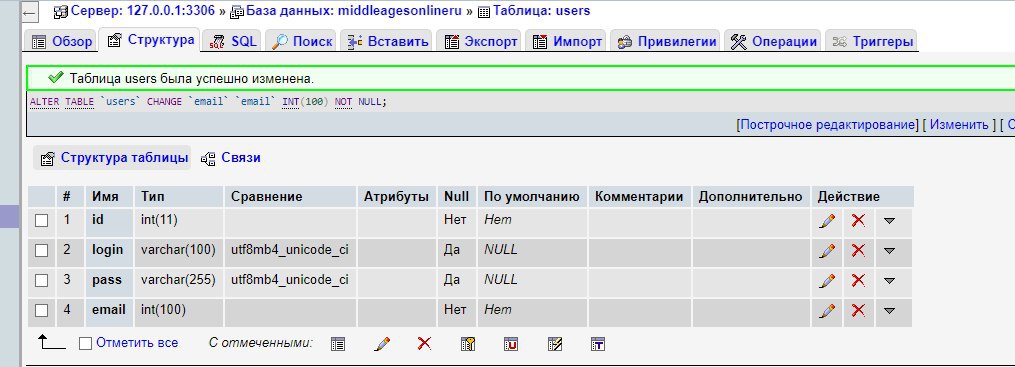Drop checked columns red X in bottom bar
1015x367 pixels.
[424, 343]
